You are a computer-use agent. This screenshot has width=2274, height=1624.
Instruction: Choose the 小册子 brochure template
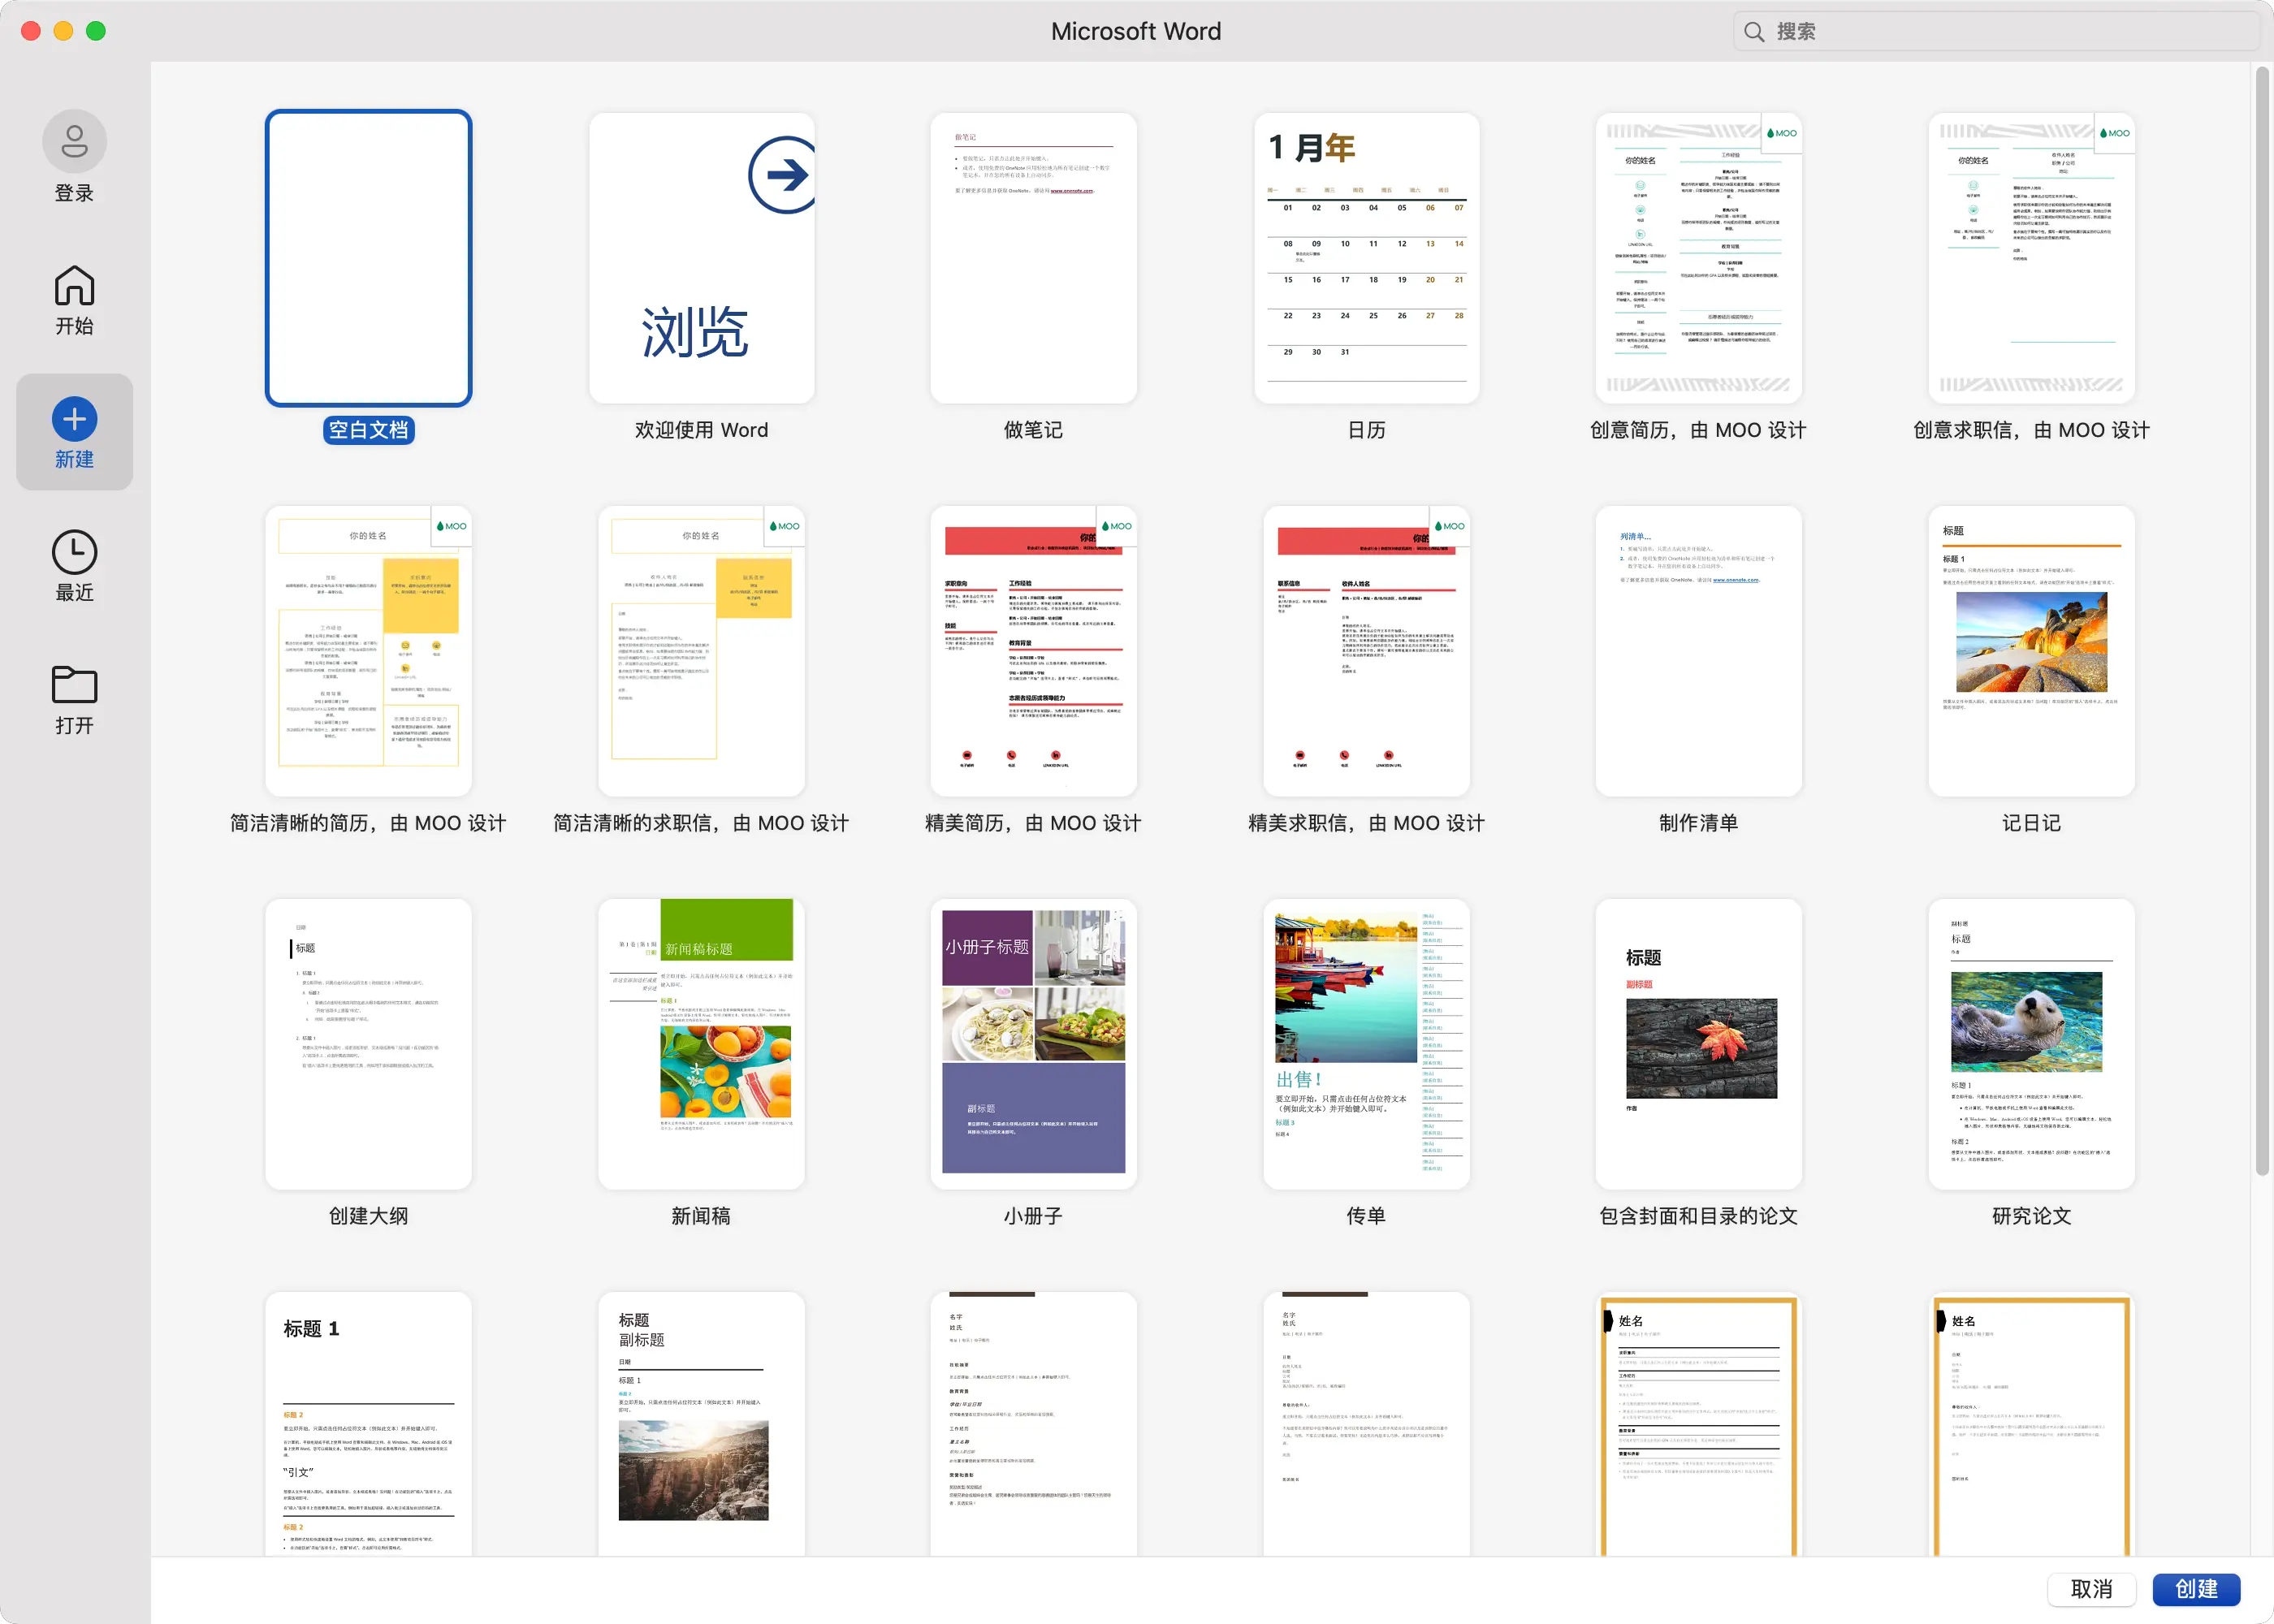1033,1043
